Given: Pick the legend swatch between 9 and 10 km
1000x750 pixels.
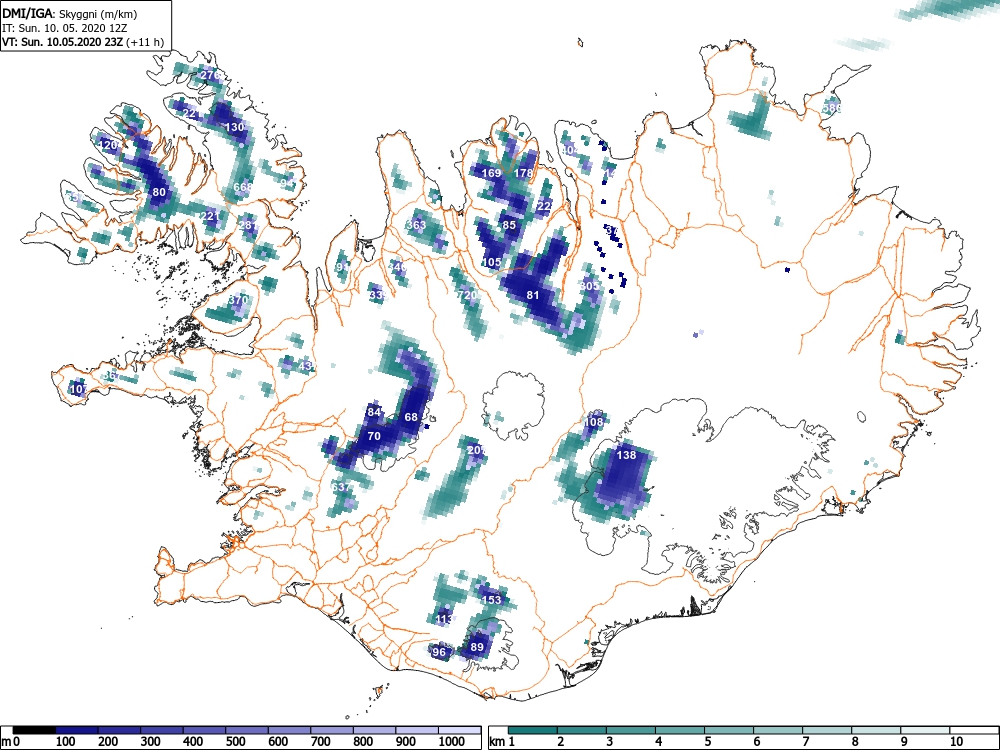Looking at the screenshot, I should click(x=925, y=730).
